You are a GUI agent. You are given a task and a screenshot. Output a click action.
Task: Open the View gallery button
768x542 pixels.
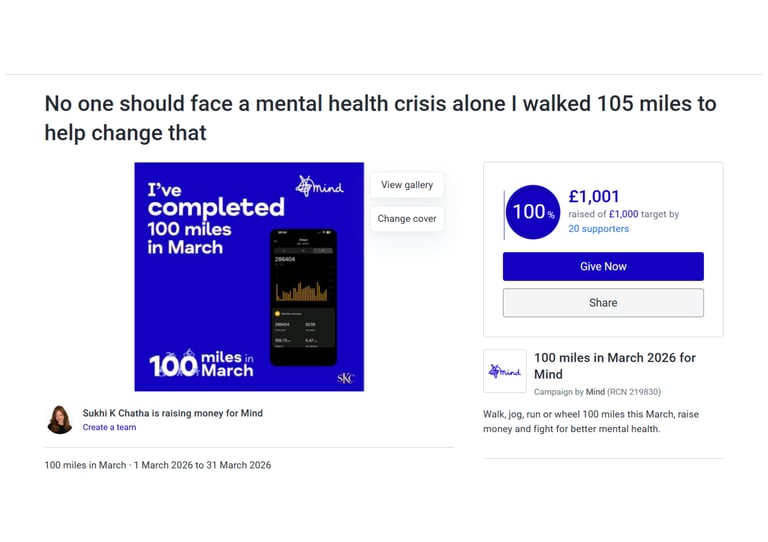pyautogui.click(x=407, y=185)
